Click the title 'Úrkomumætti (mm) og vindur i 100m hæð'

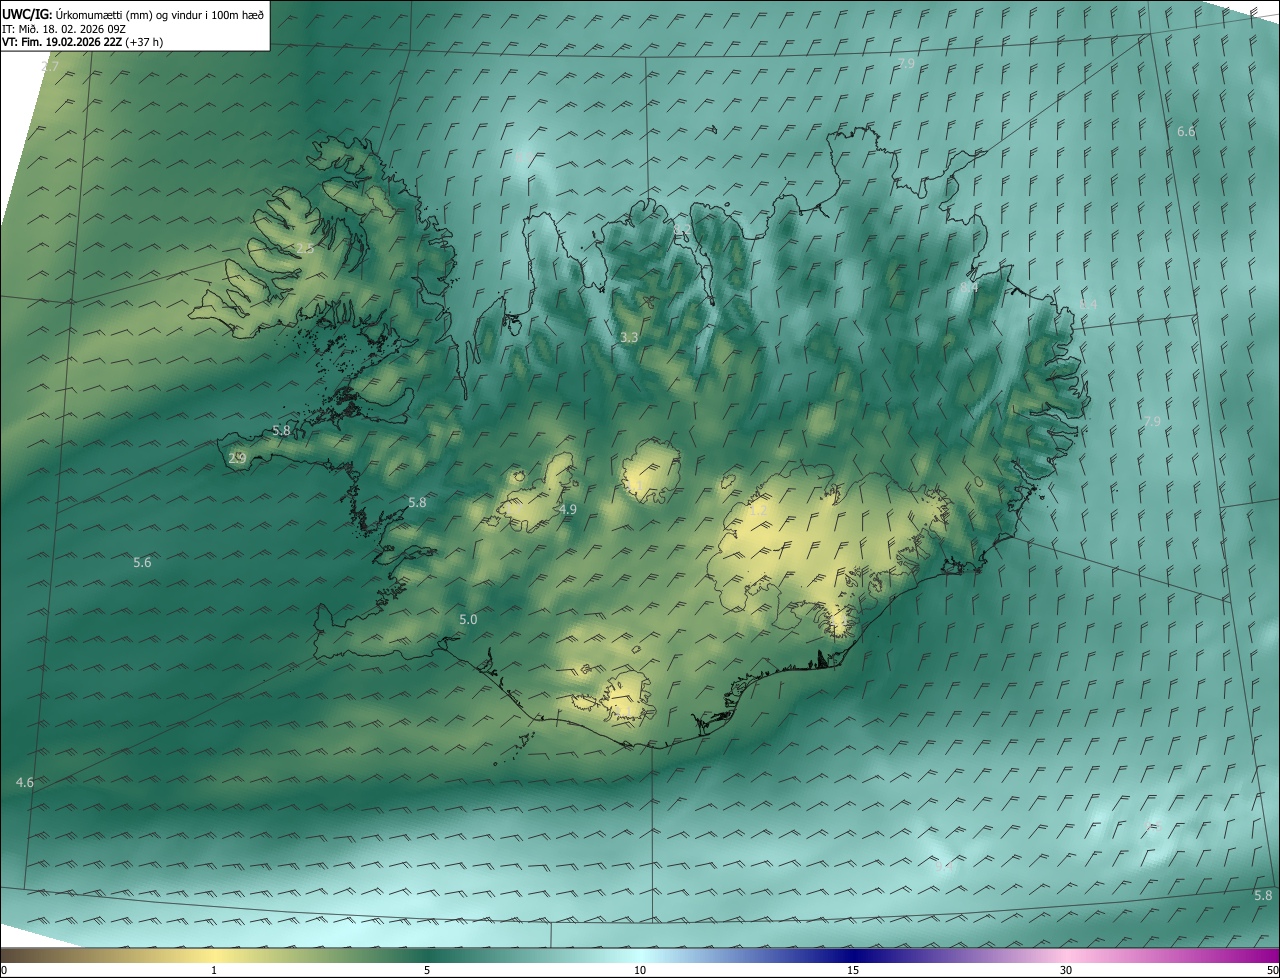pyautogui.click(x=160, y=14)
